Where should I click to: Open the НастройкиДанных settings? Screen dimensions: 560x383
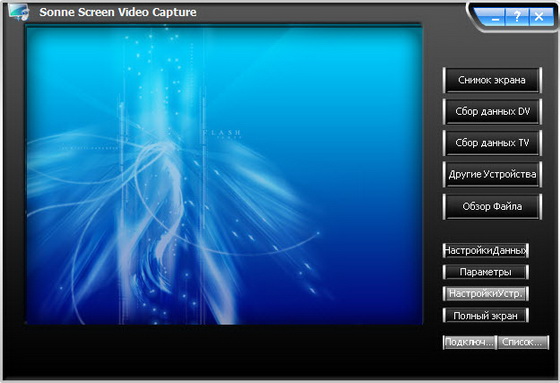pos(486,250)
